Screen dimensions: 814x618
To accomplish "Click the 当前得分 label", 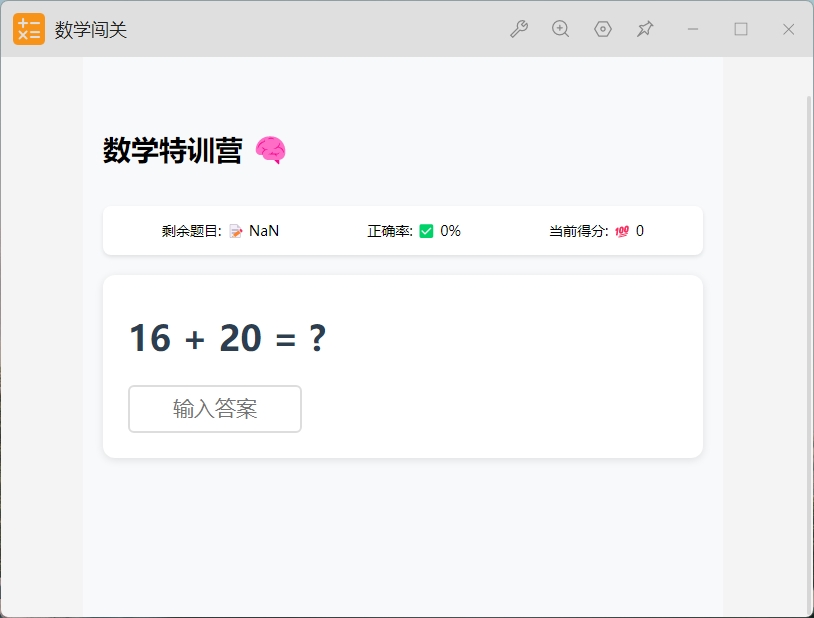I will click(578, 231).
